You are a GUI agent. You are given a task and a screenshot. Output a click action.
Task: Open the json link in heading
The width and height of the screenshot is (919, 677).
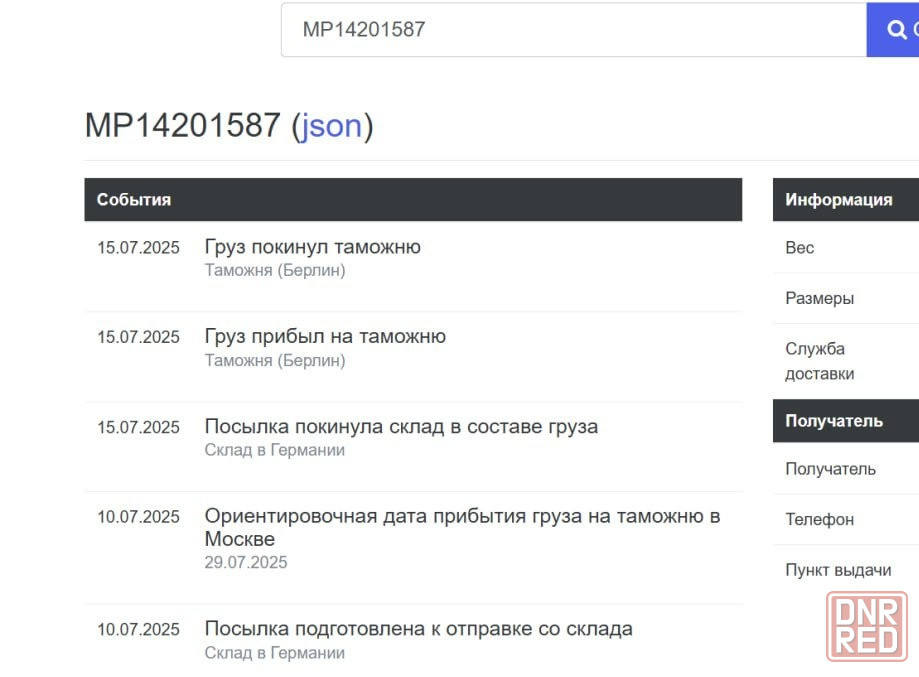click(331, 126)
